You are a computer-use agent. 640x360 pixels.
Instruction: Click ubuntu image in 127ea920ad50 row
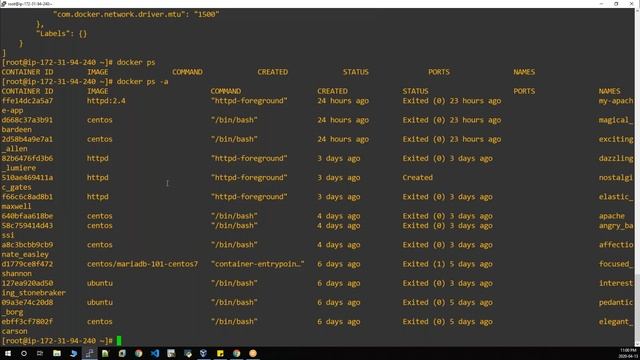tap(100, 283)
